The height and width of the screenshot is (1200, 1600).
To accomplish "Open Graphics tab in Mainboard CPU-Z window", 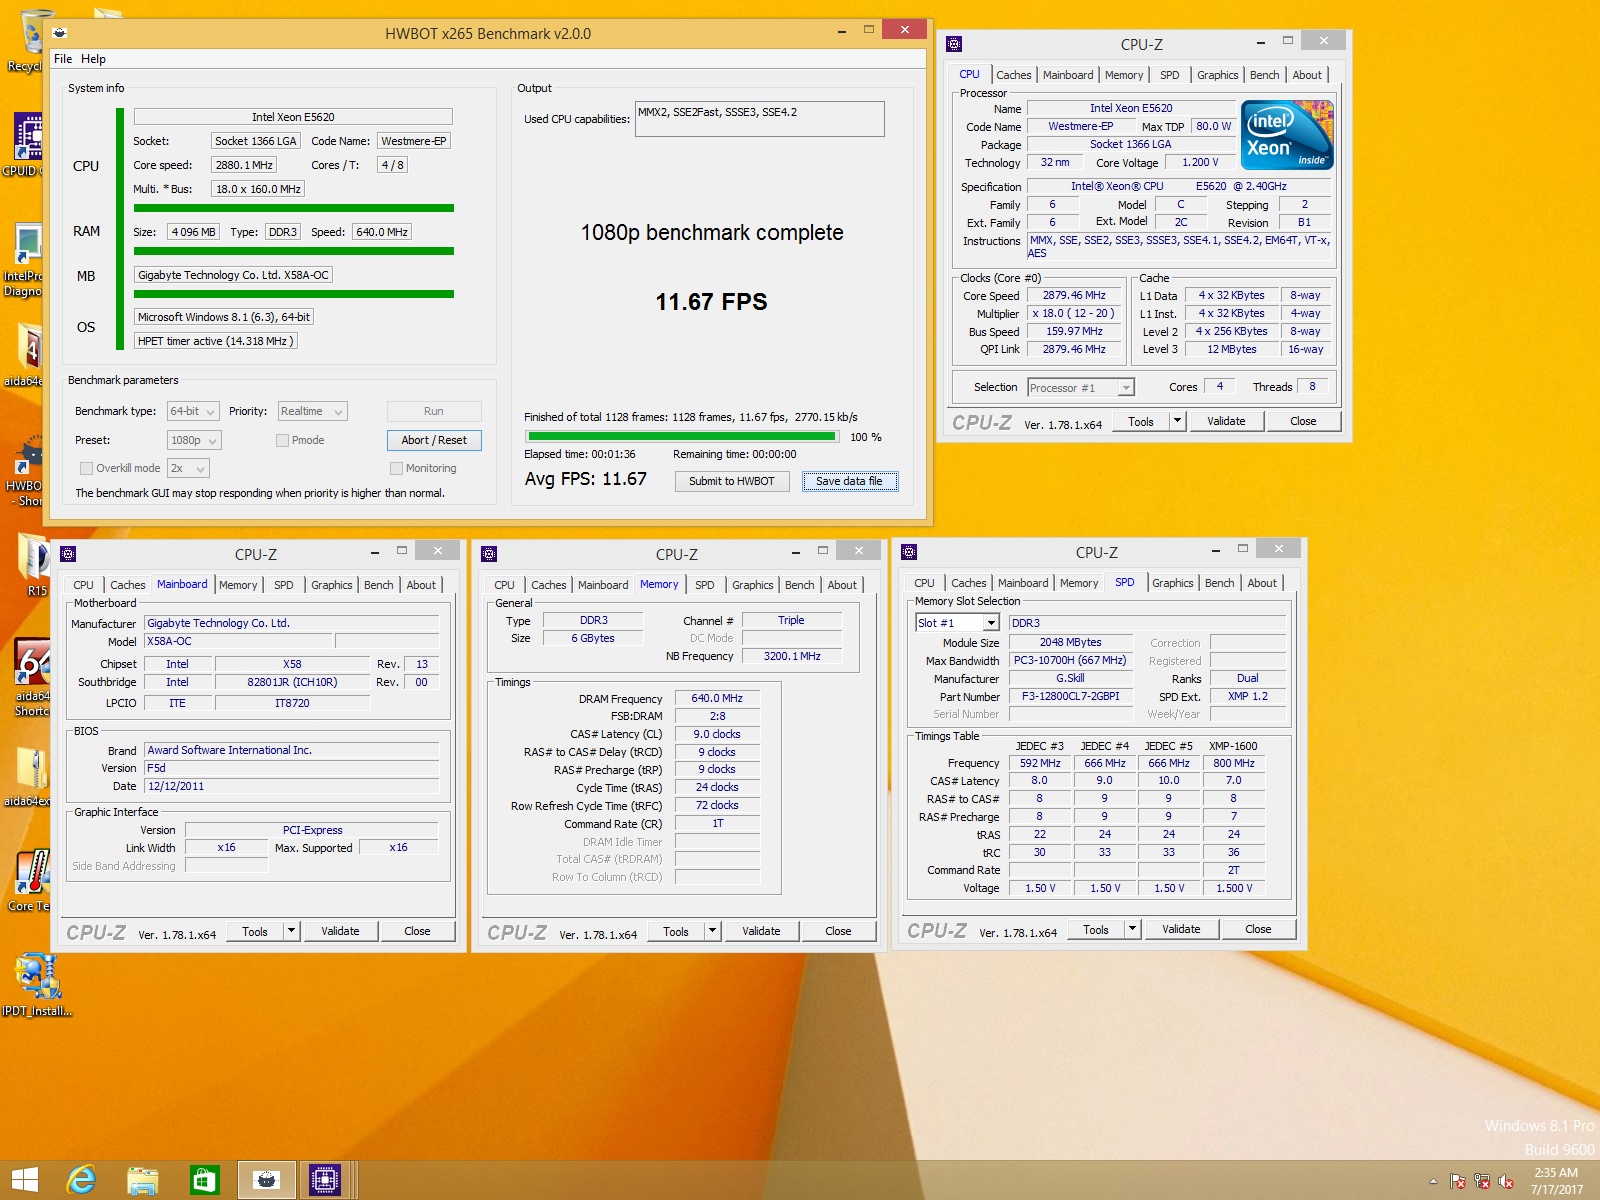I will 331,585.
